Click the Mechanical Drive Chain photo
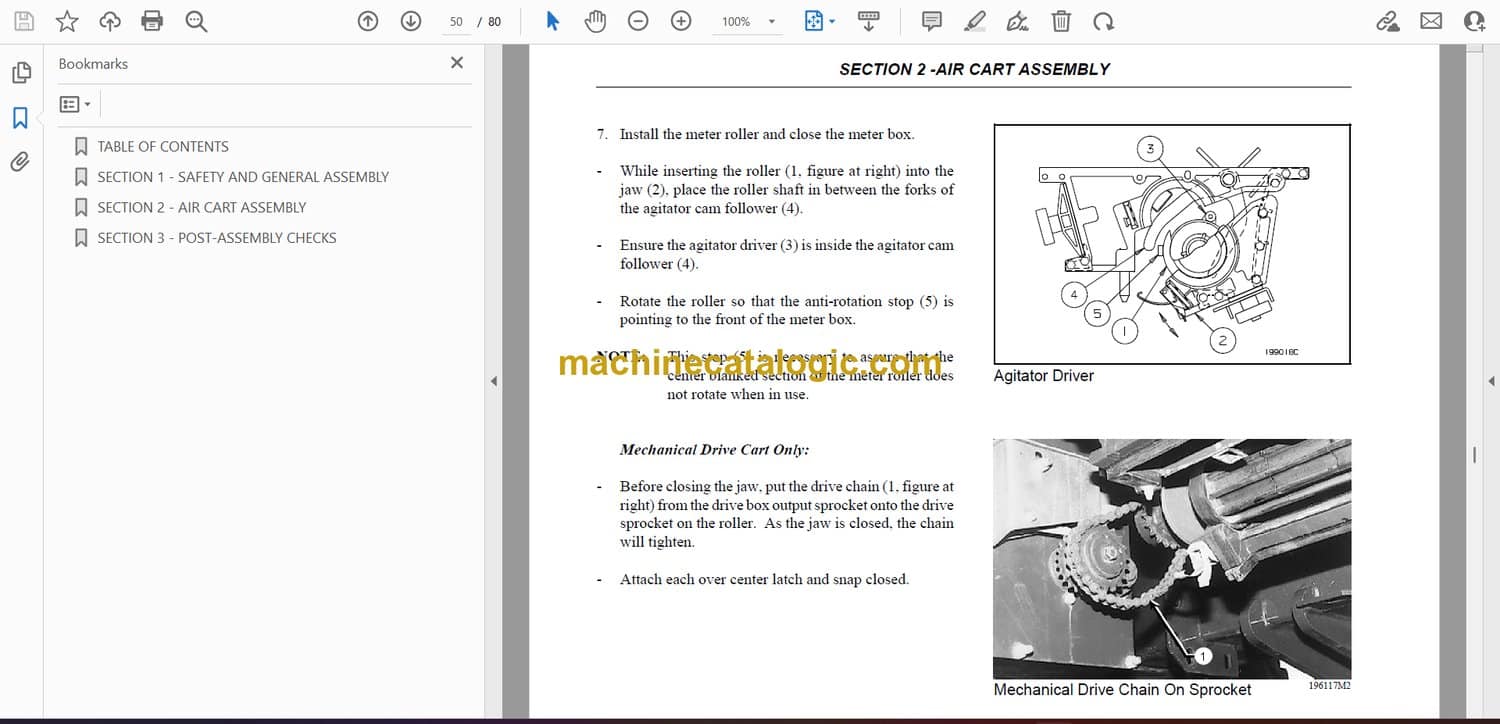1500x724 pixels. click(1172, 559)
